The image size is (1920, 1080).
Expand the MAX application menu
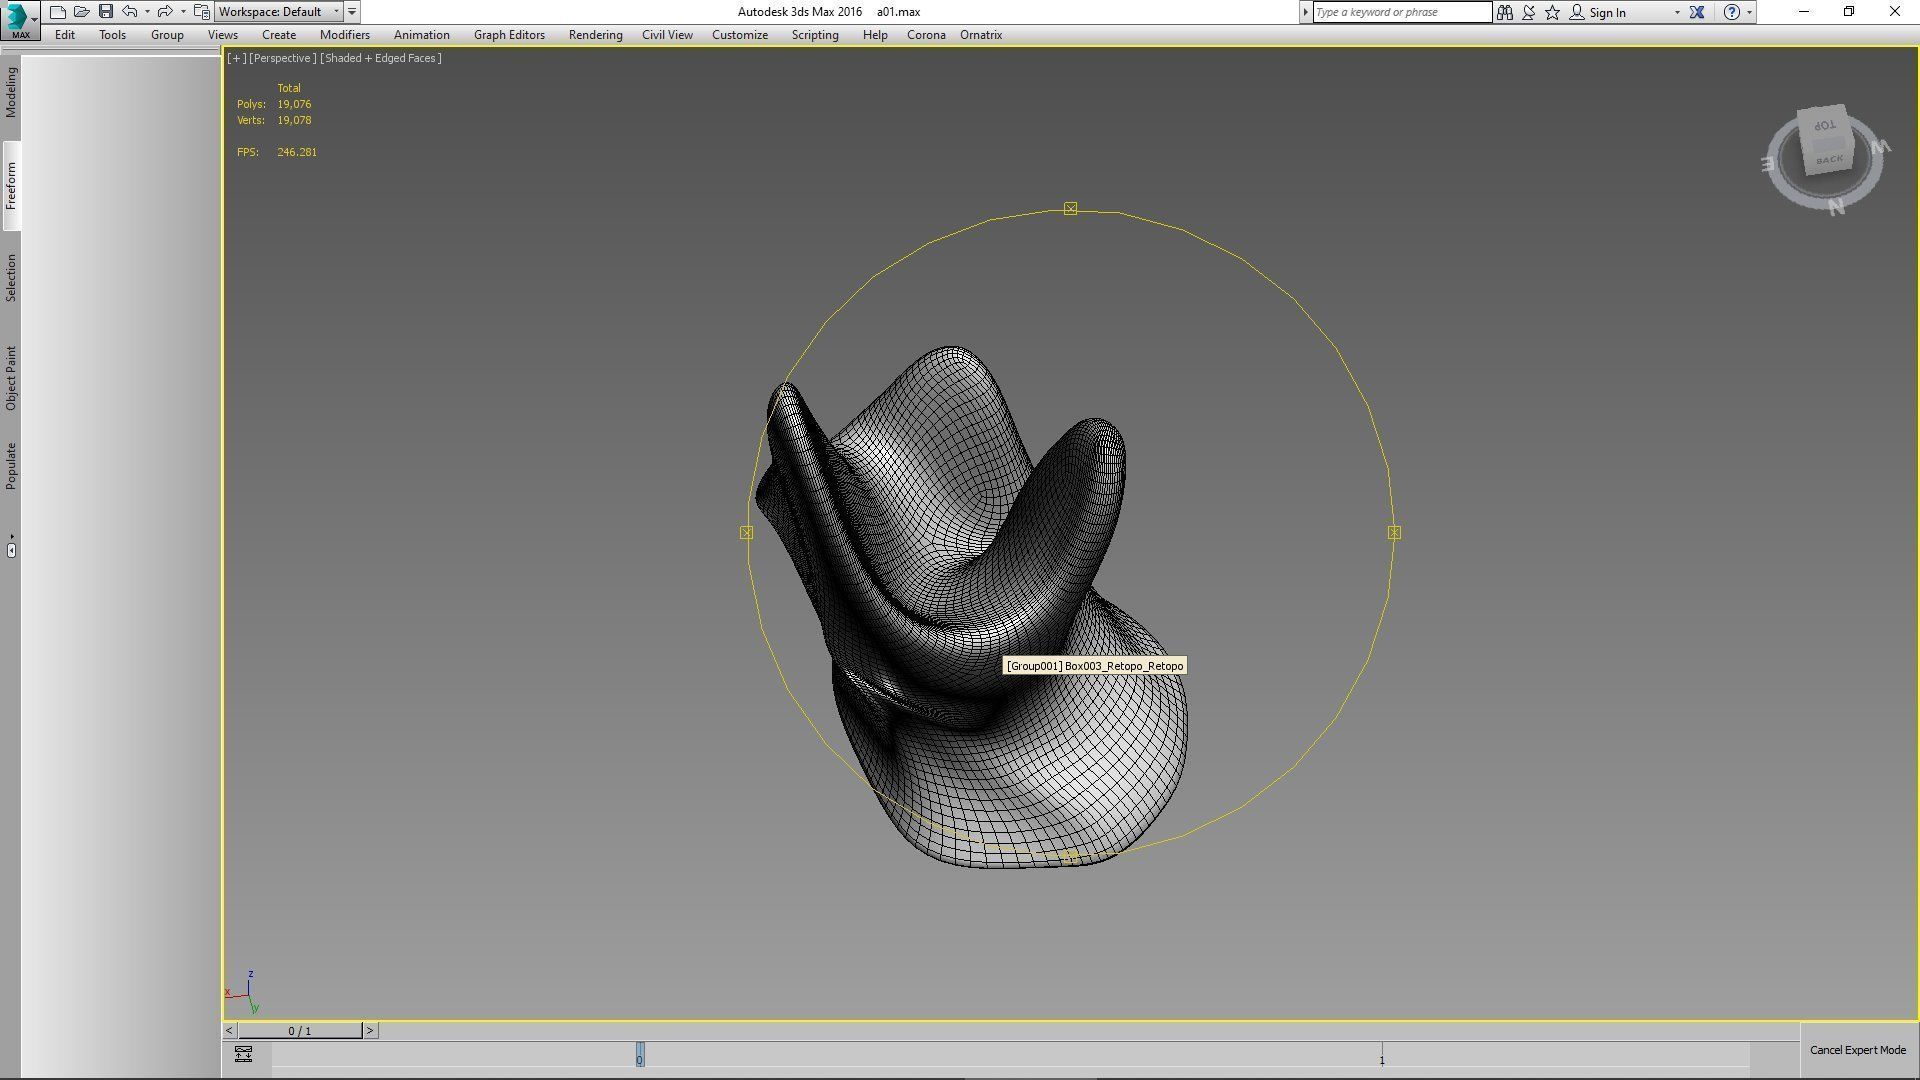point(19,19)
